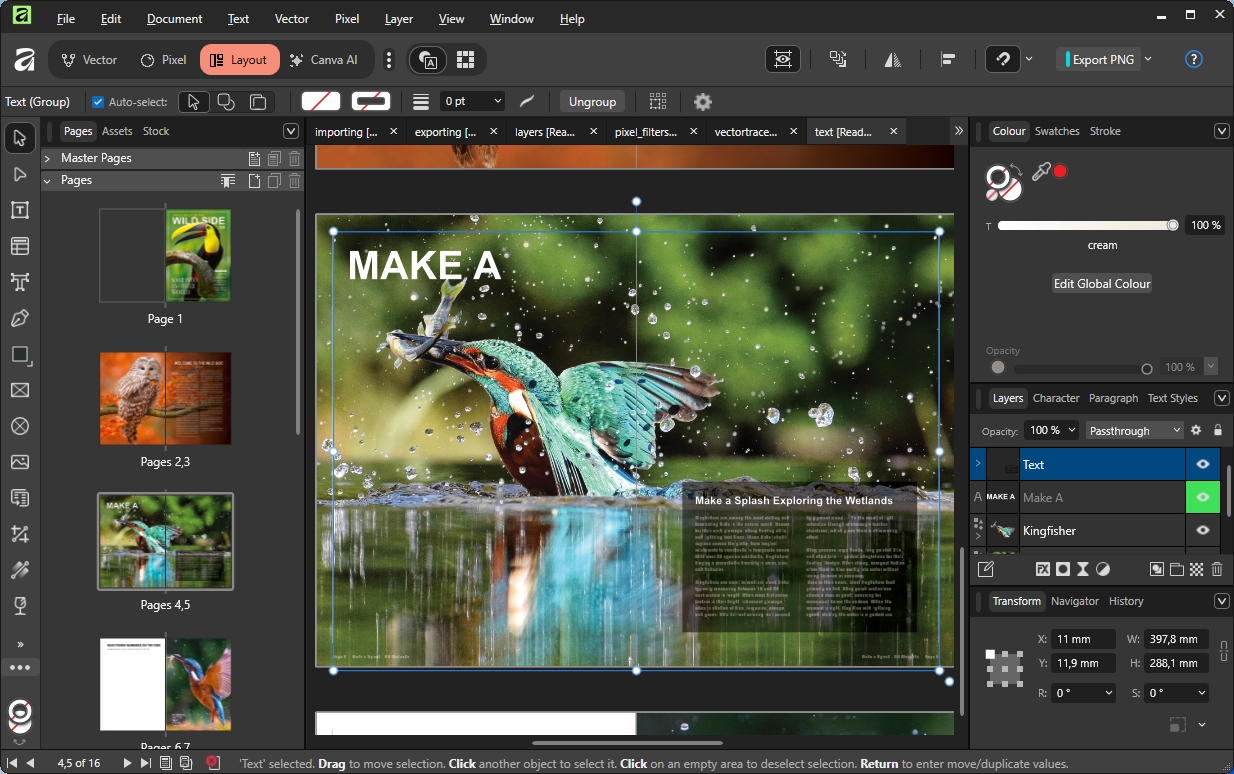The height and width of the screenshot is (774, 1234).
Task: Uncheck the Auto-select checkbox
Action: coord(98,102)
